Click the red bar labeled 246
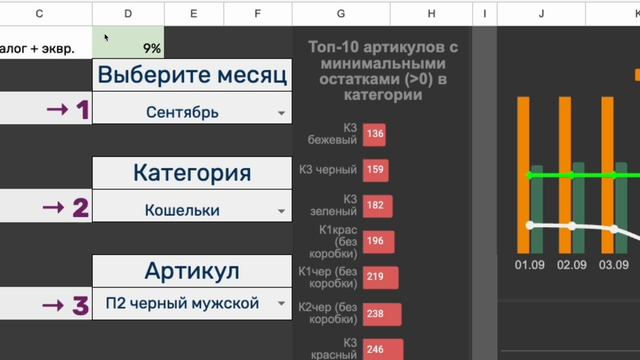Image resolution: width=640 pixels, height=360 pixels. [x=383, y=349]
